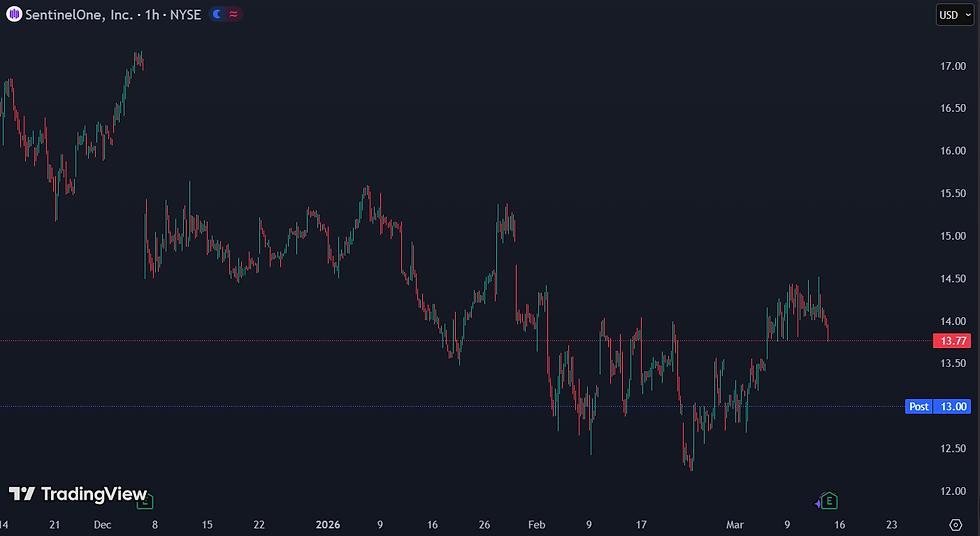Click the Dec label on time axis

(x=102, y=525)
